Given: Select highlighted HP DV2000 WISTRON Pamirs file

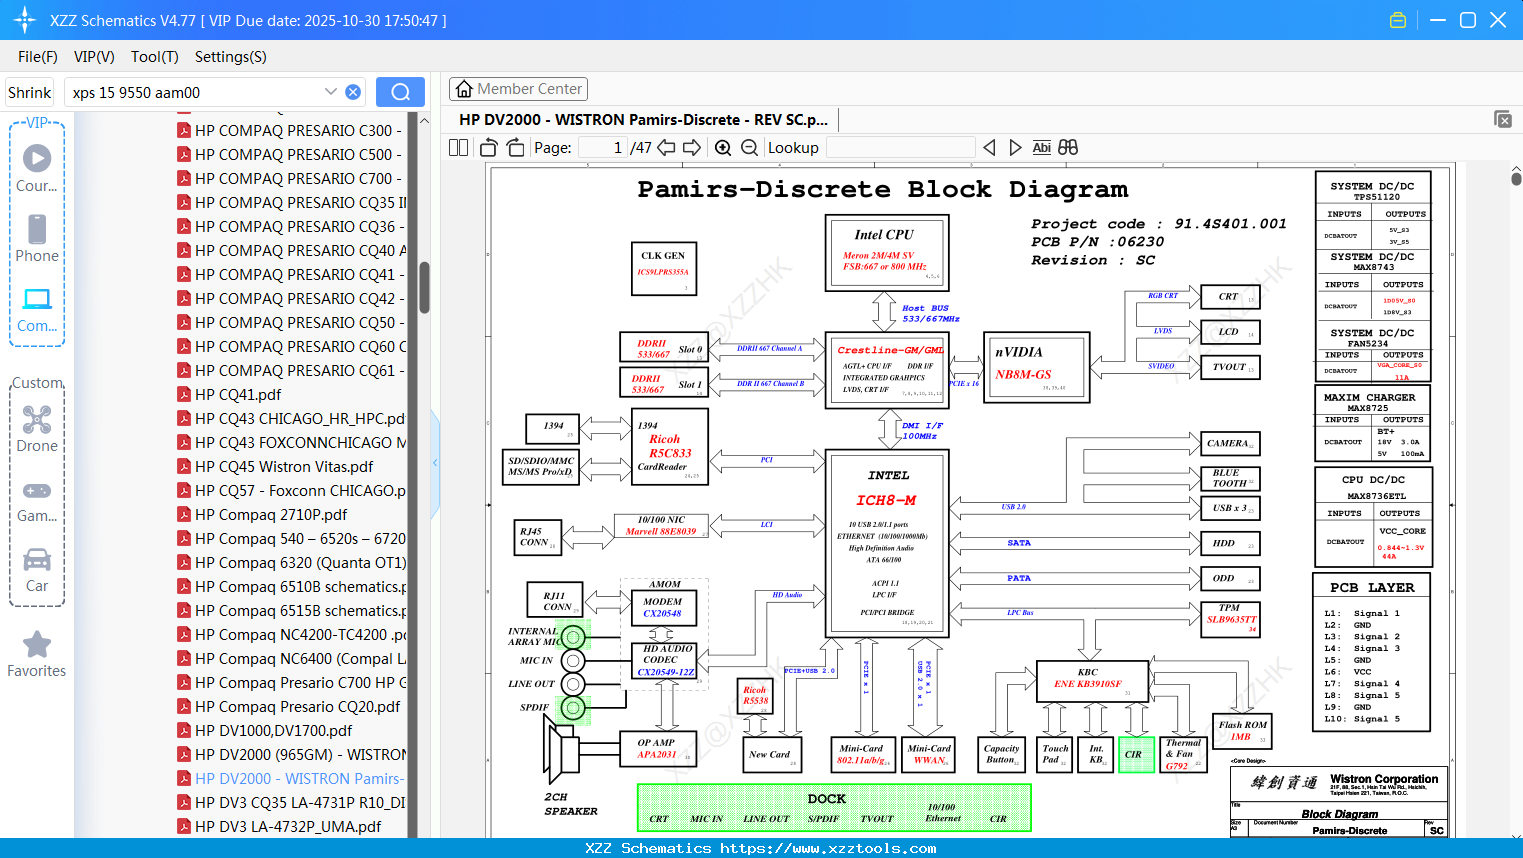Looking at the screenshot, I should (x=290, y=778).
